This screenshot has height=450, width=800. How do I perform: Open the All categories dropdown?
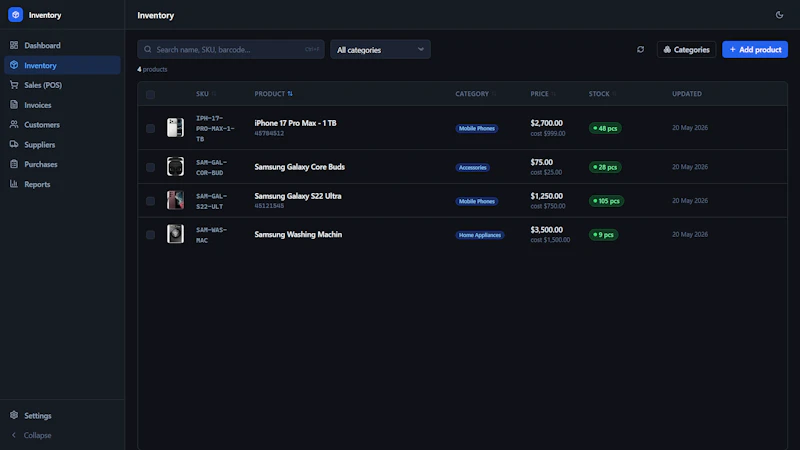click(380, 49)
